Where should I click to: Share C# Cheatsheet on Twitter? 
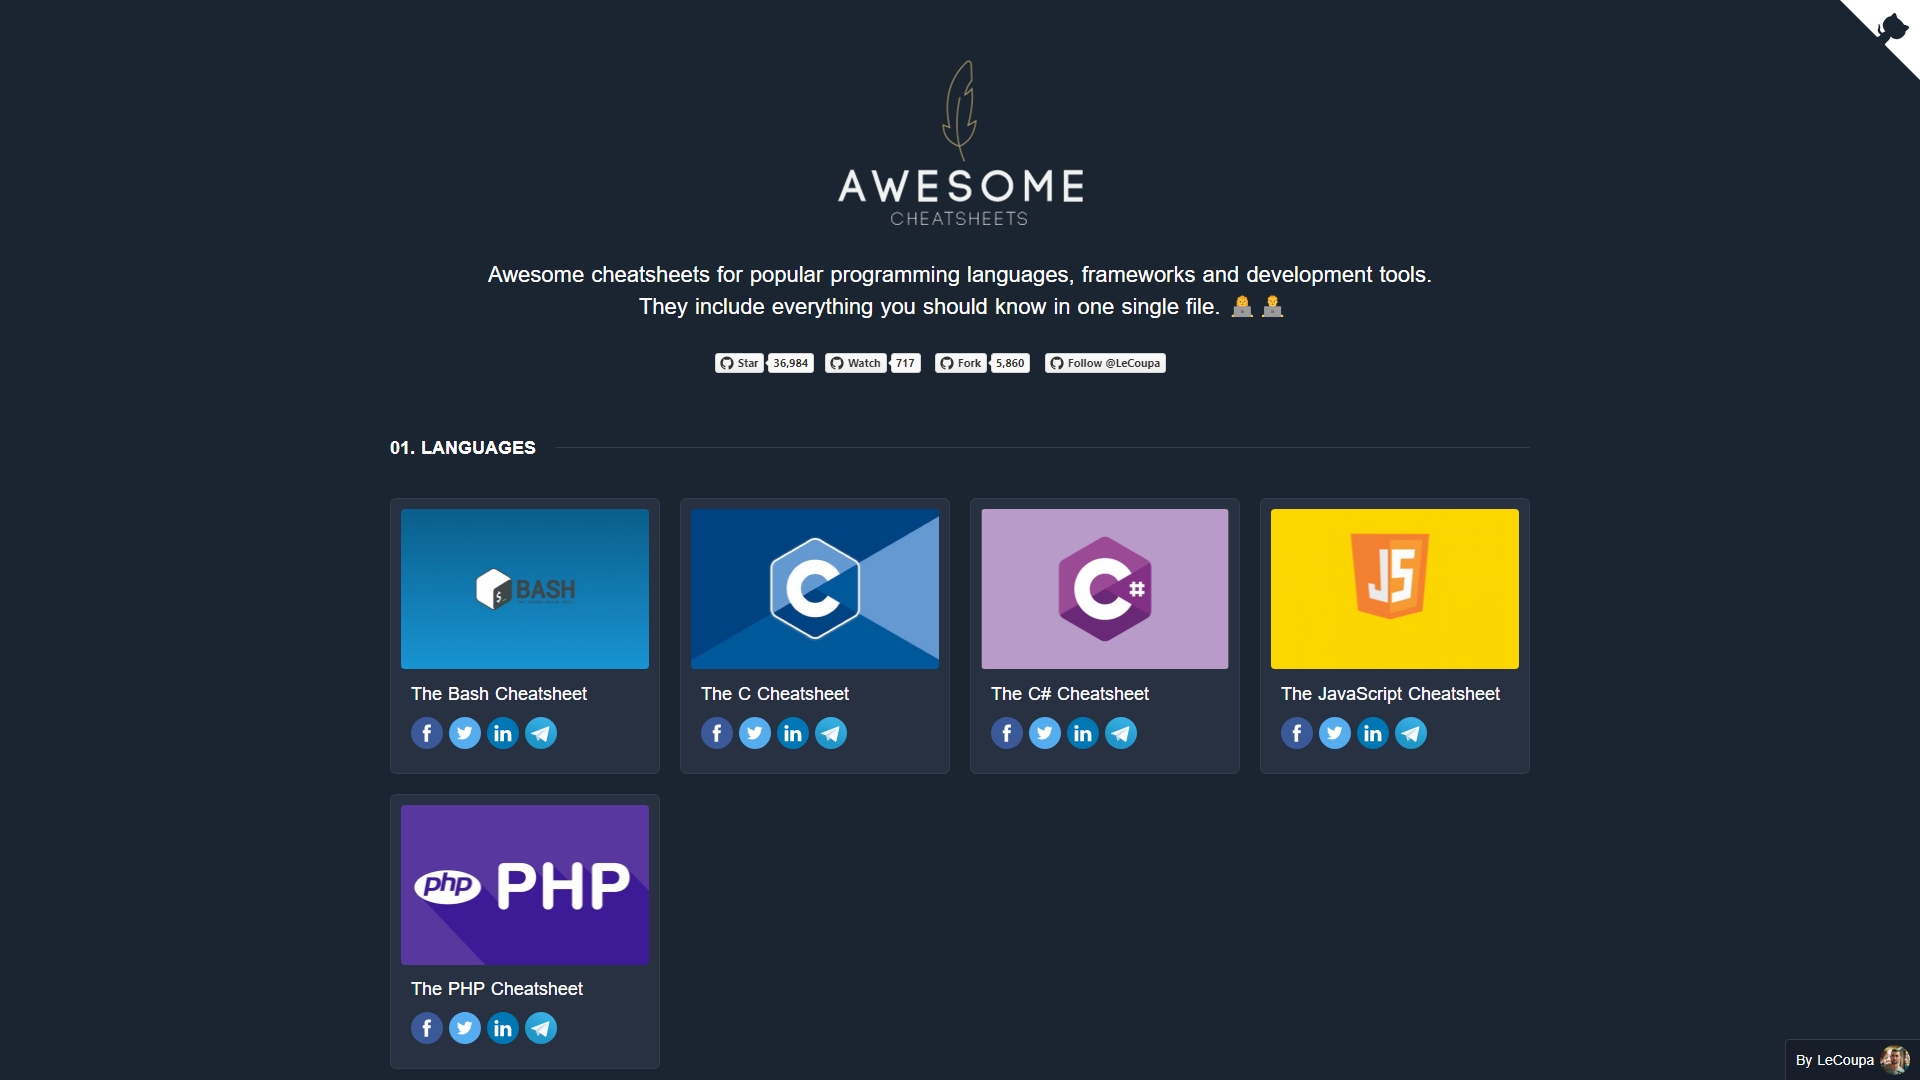[x=1045, y=733]
